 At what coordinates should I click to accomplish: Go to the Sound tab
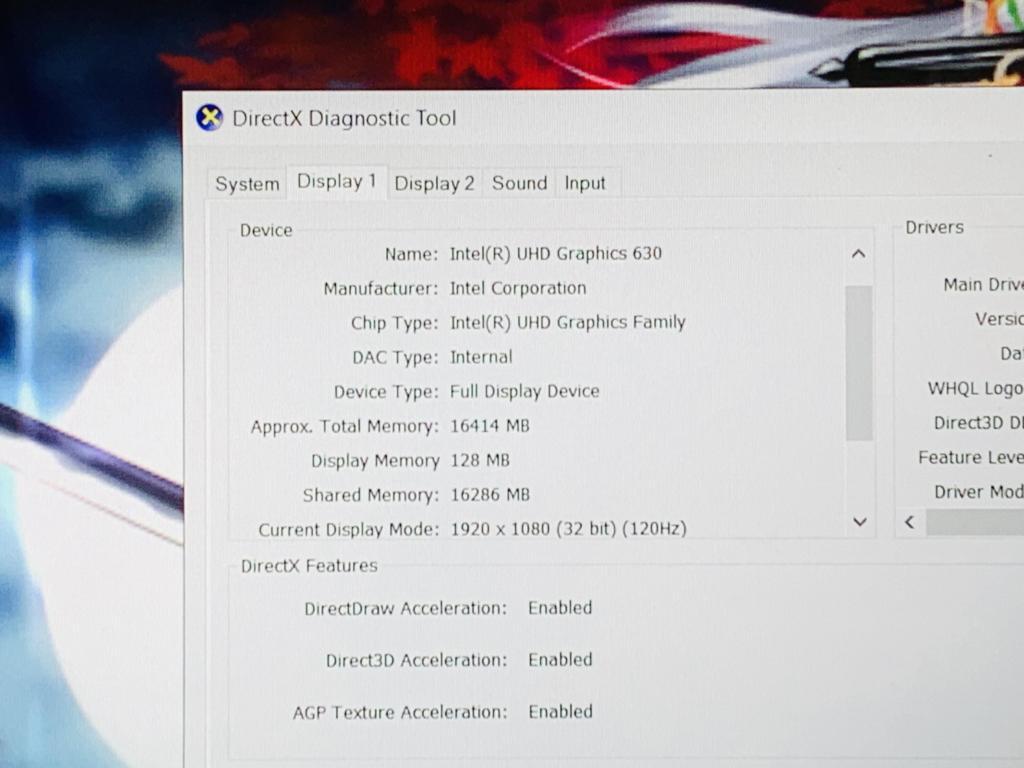tap(520, 183)
